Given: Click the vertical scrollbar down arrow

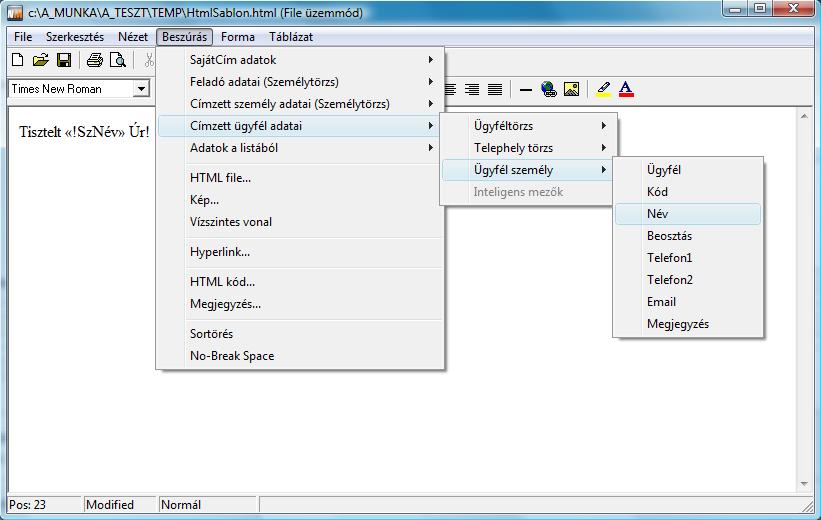Looking at the screenshot, I should click(804, 486).
